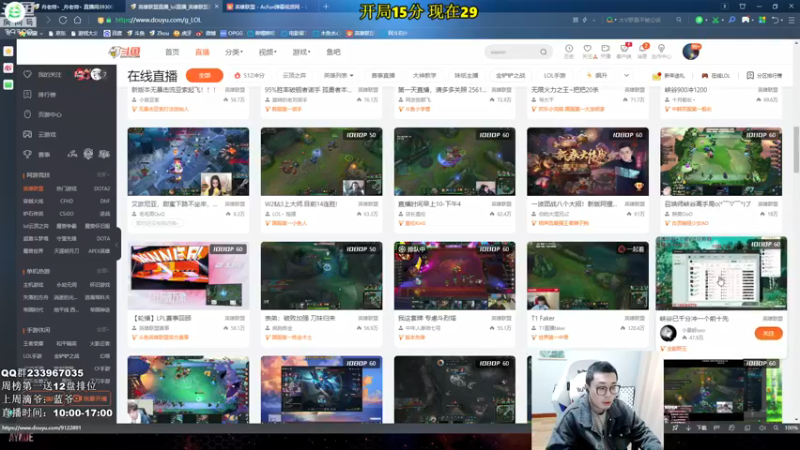The height and width of the screenshot is (450, 800).
Task: Open 云游戏 gamepad icon in the sidebar
Action: [28, 134]
